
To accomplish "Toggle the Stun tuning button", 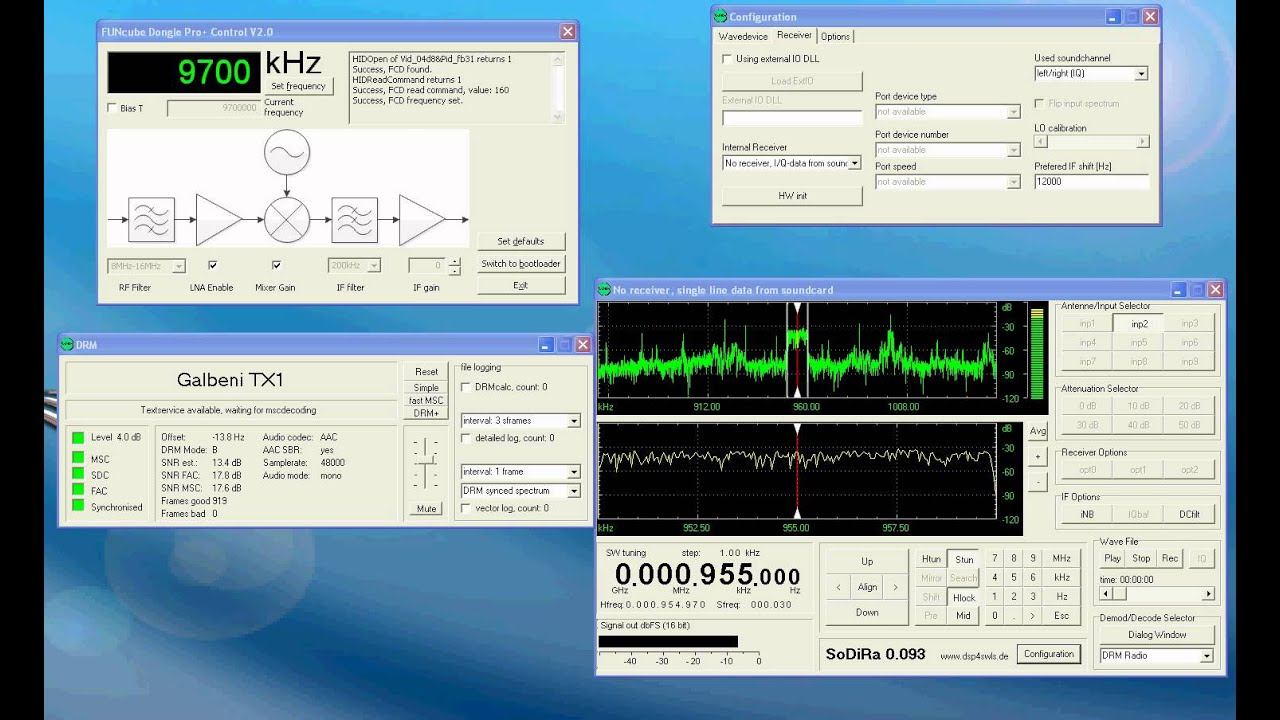I will point(964,559).
